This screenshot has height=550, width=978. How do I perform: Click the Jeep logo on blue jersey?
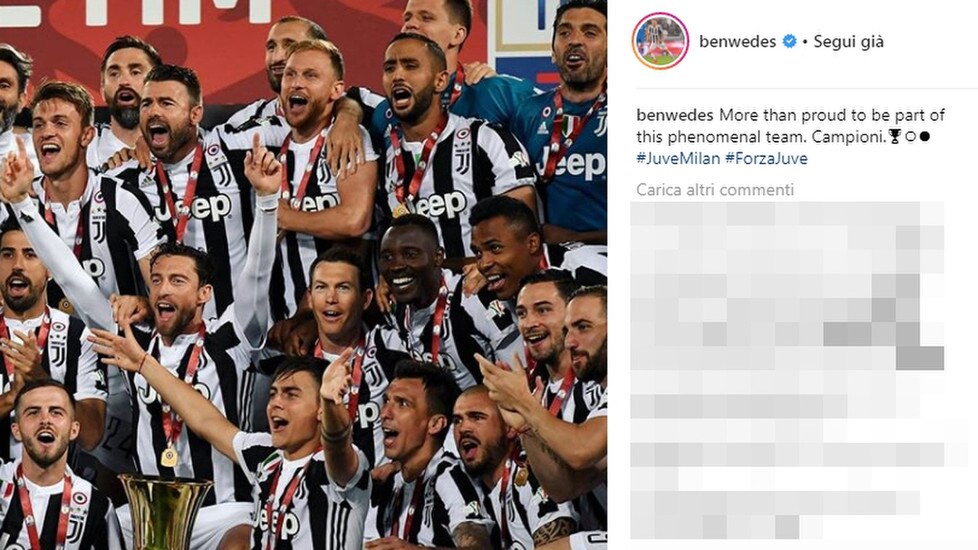click(x=572, y=164)
